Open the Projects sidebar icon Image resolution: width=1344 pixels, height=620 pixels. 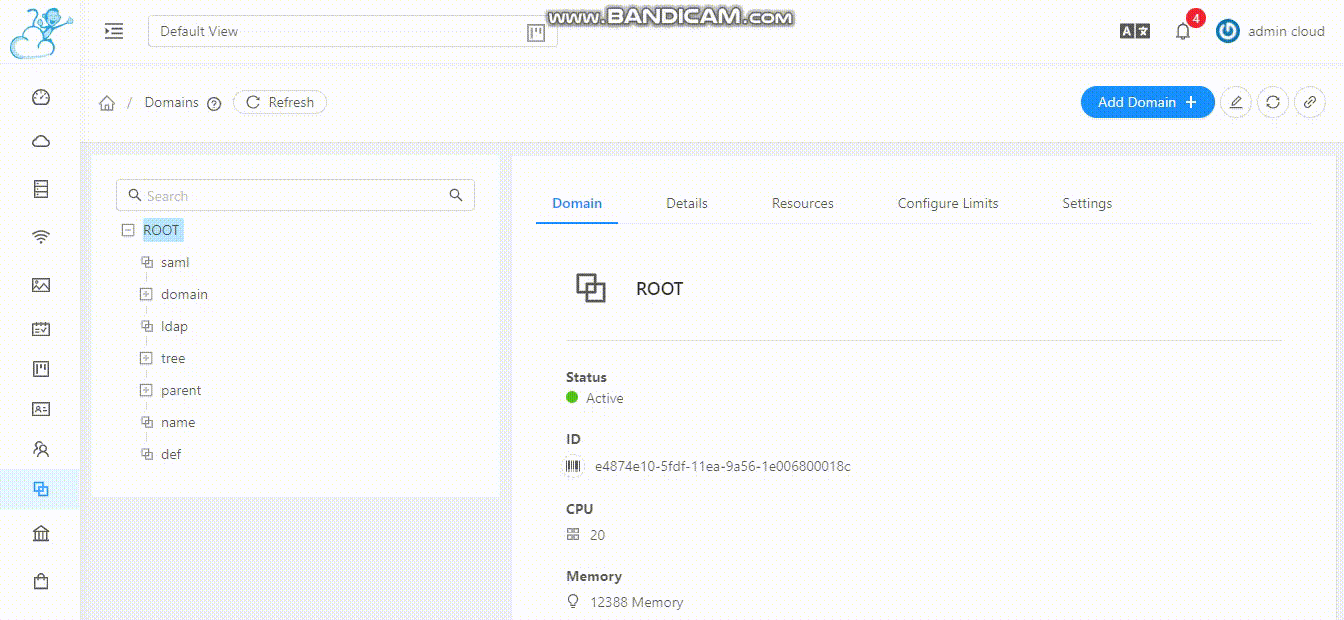(x=41, y=369)
